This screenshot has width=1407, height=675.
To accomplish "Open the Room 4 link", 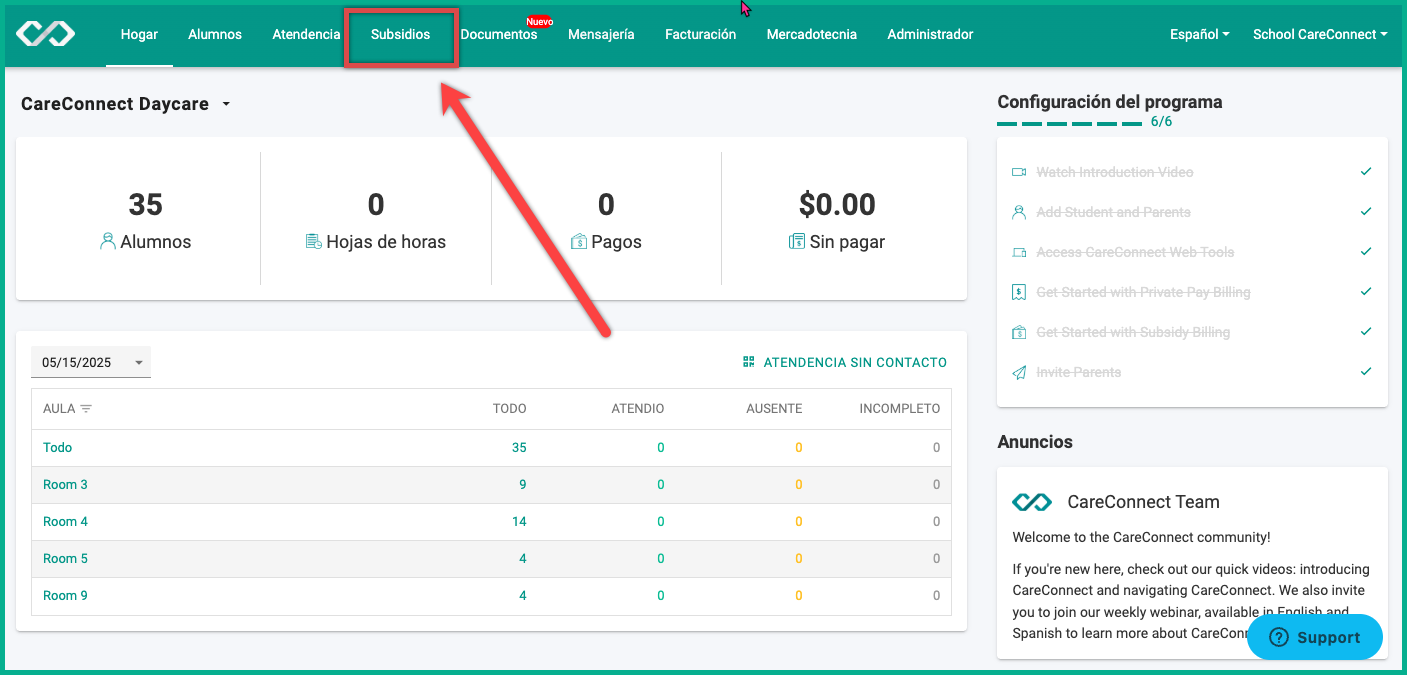I will pyautogui.click(x=65, y=521).
